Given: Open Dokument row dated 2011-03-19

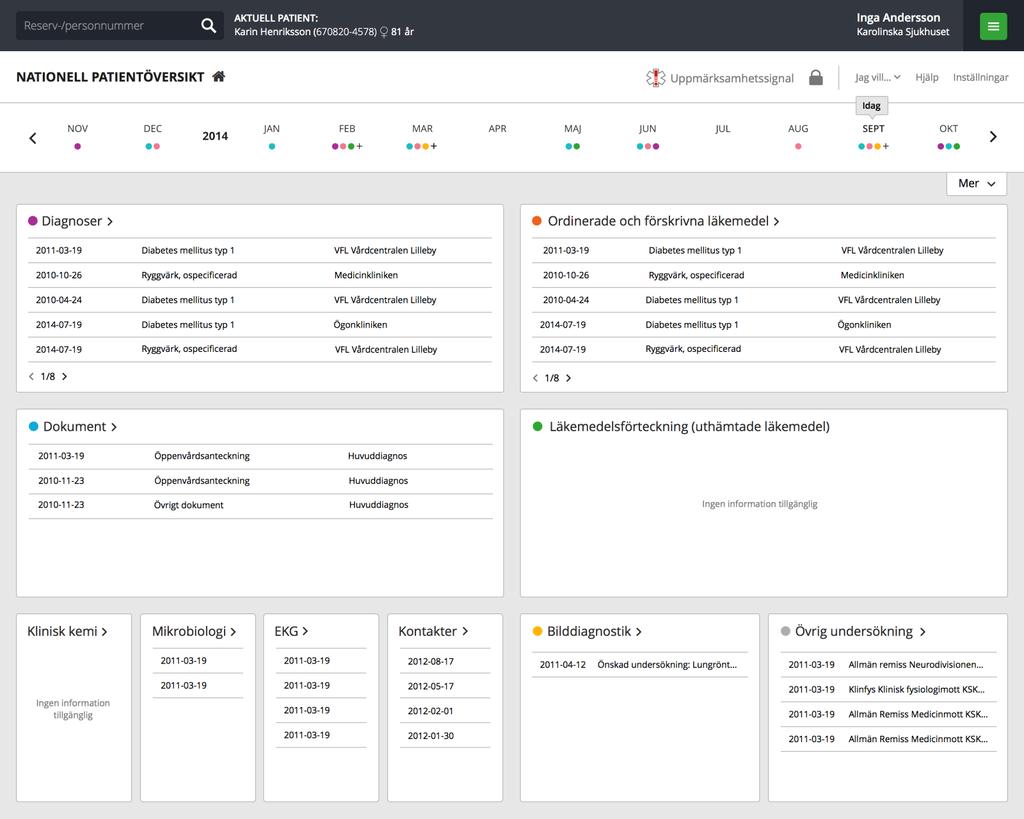Looking at the screenshot, I should point(260,456).
